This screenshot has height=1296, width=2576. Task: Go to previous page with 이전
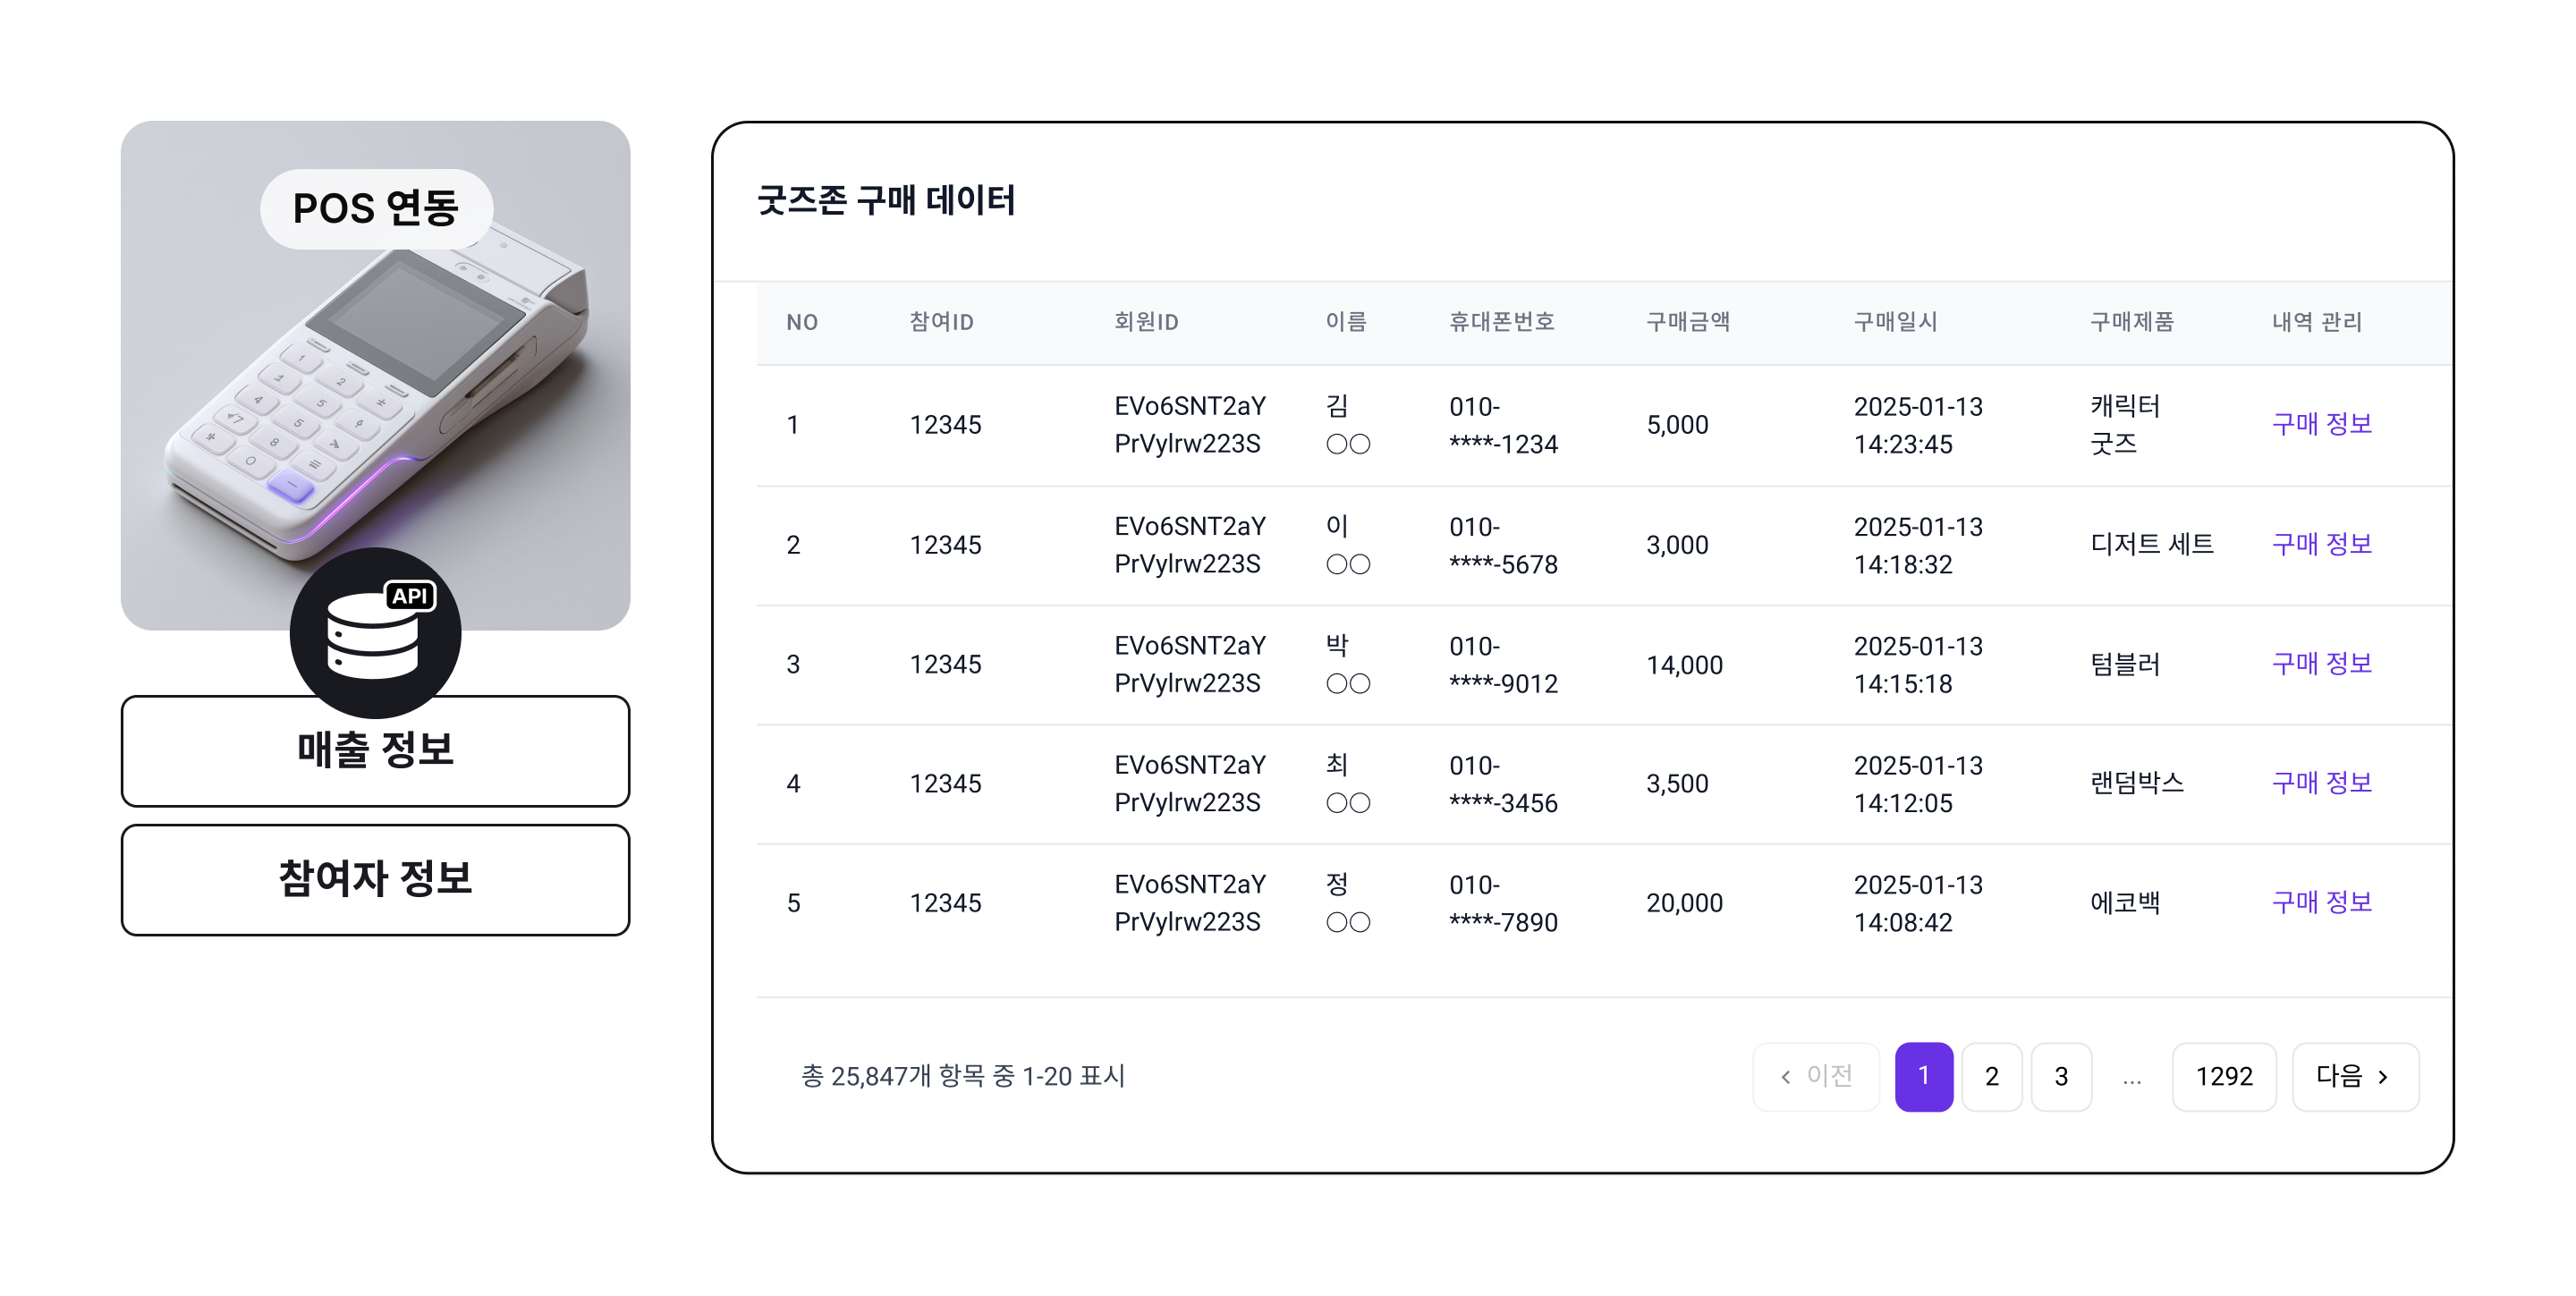(x=1816, y=1076)
